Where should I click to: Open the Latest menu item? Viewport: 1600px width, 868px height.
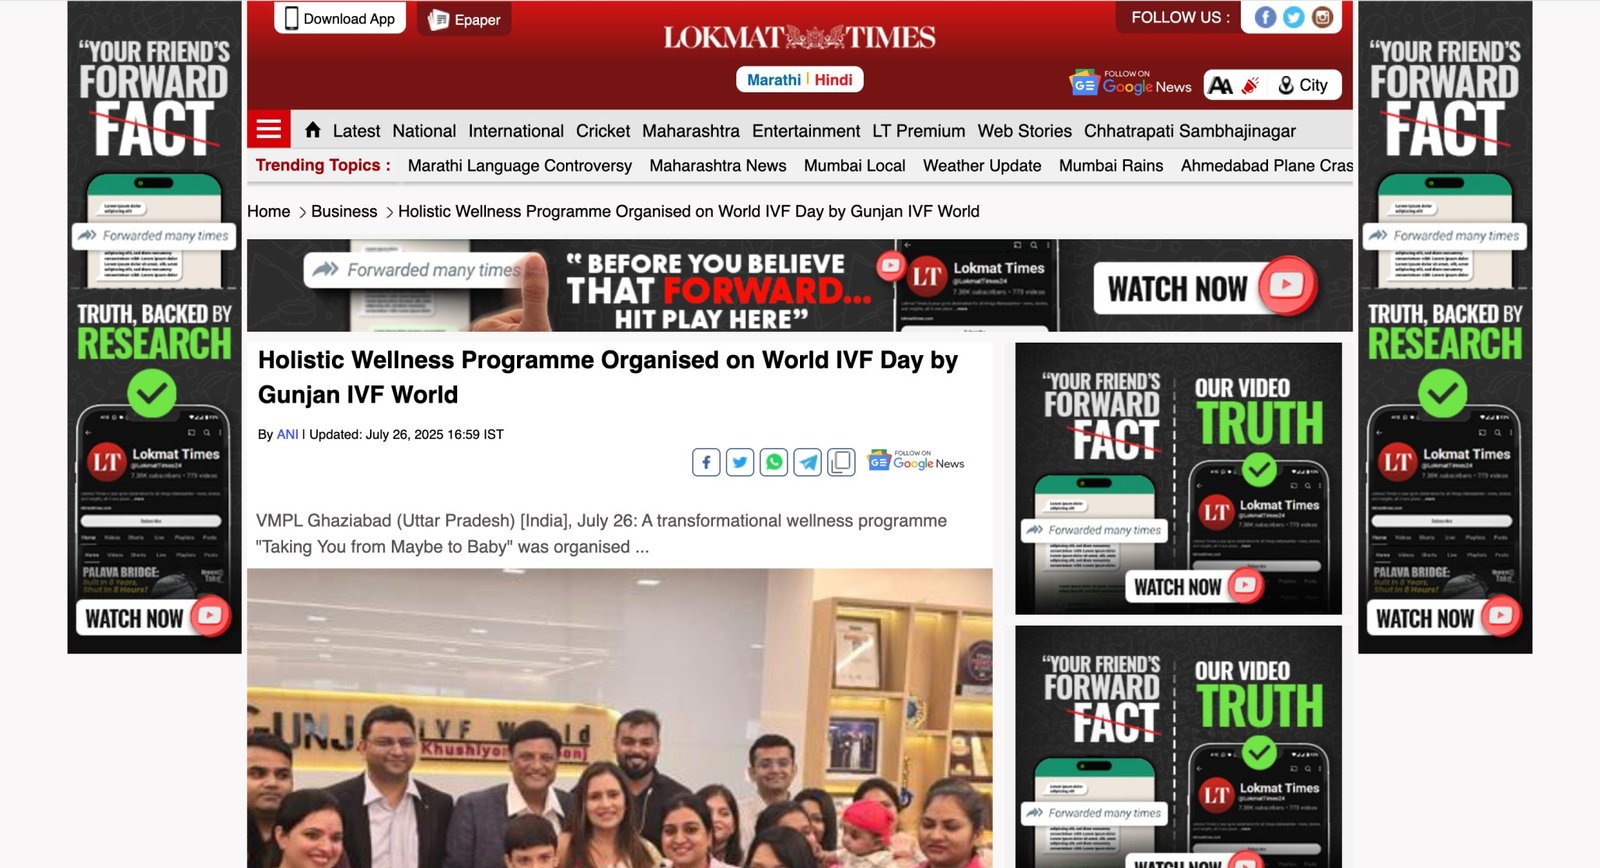pyautogui.click(x=356, y=131)
